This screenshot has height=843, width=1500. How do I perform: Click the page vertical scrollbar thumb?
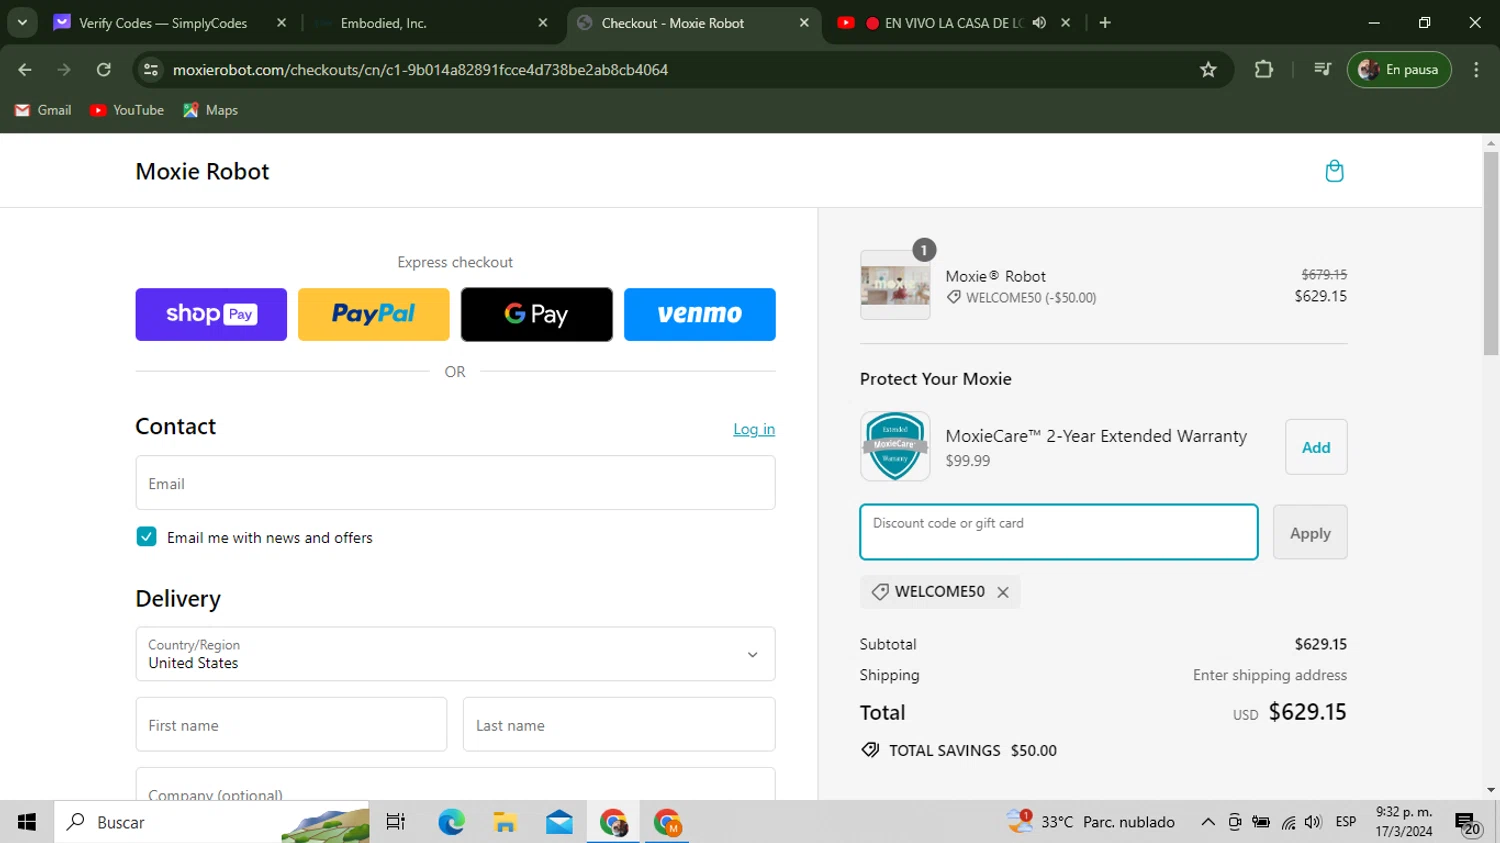(1491, 252)
